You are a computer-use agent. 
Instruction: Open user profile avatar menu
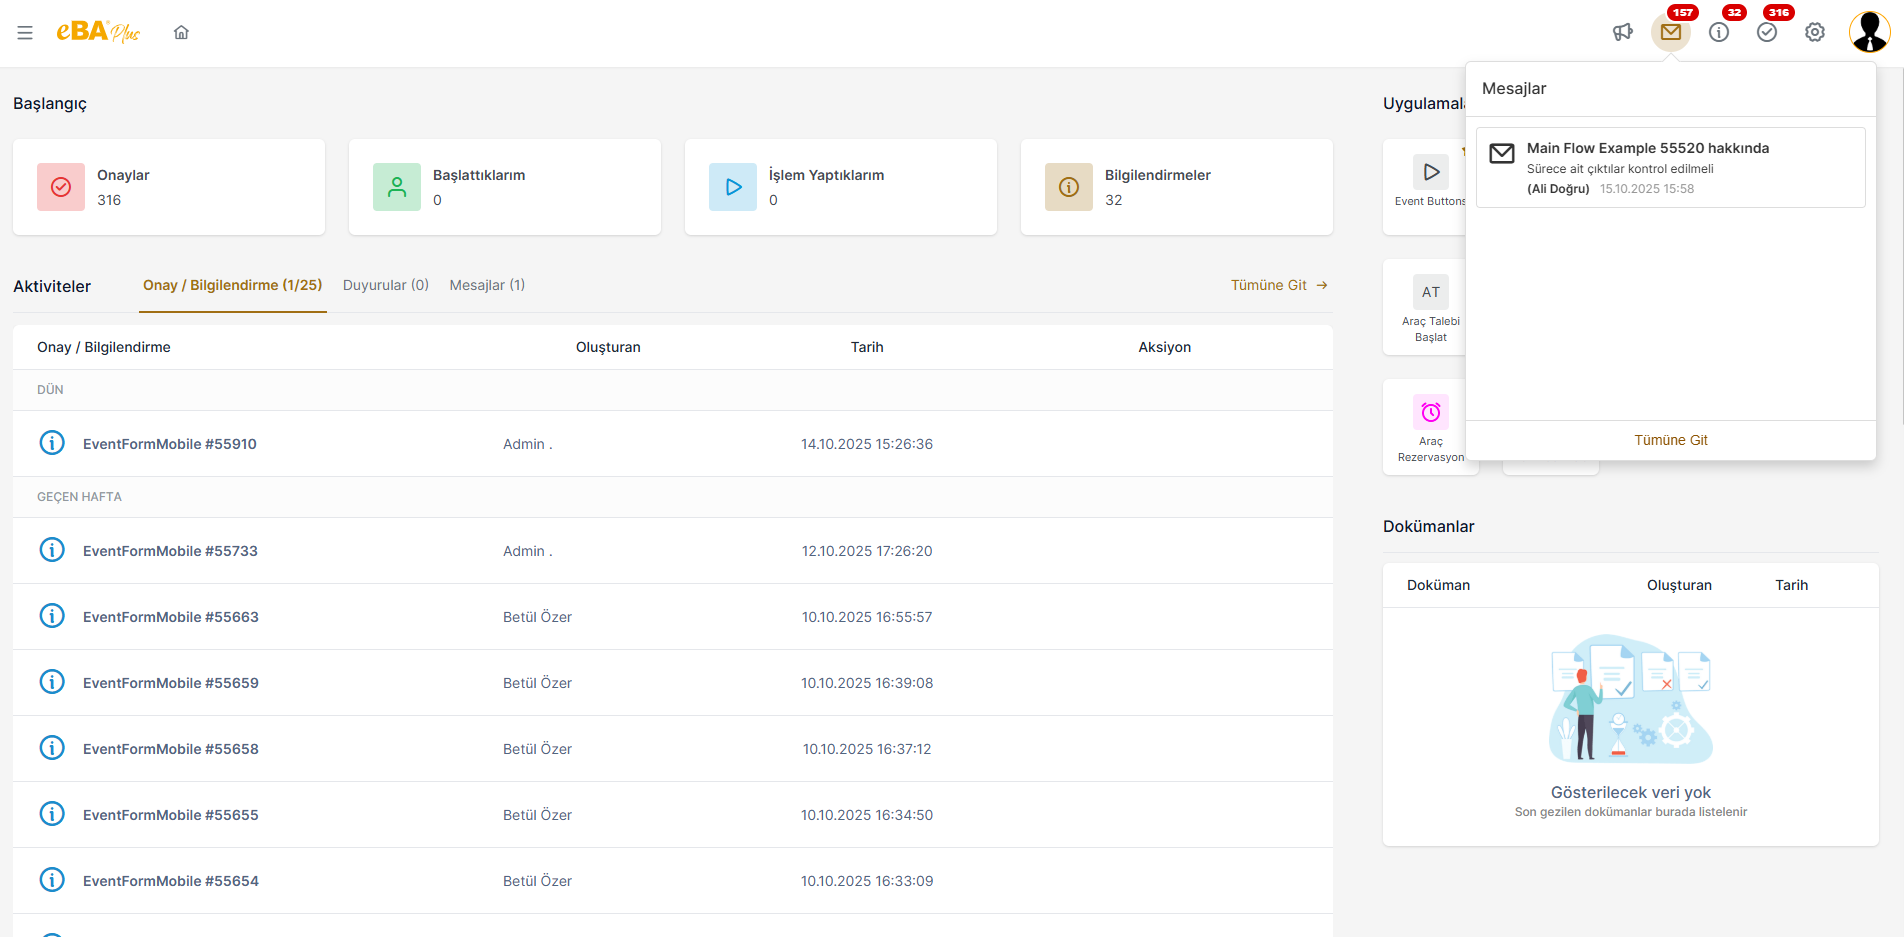(x=1868, y=32)
